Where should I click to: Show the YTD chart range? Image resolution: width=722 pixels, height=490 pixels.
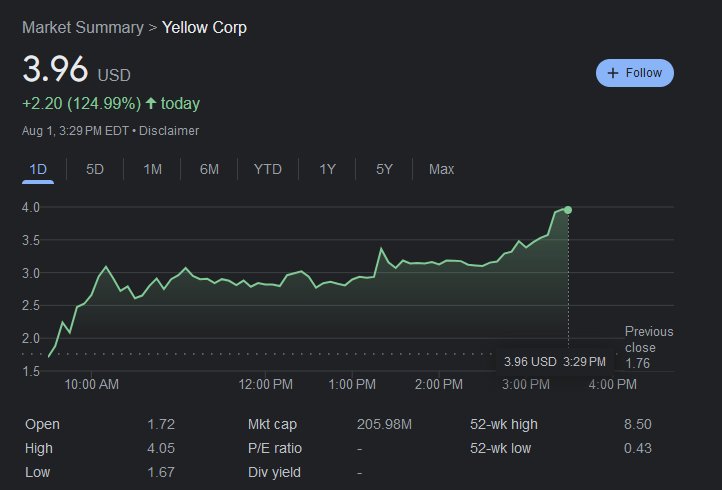click(x=268, y=169)
